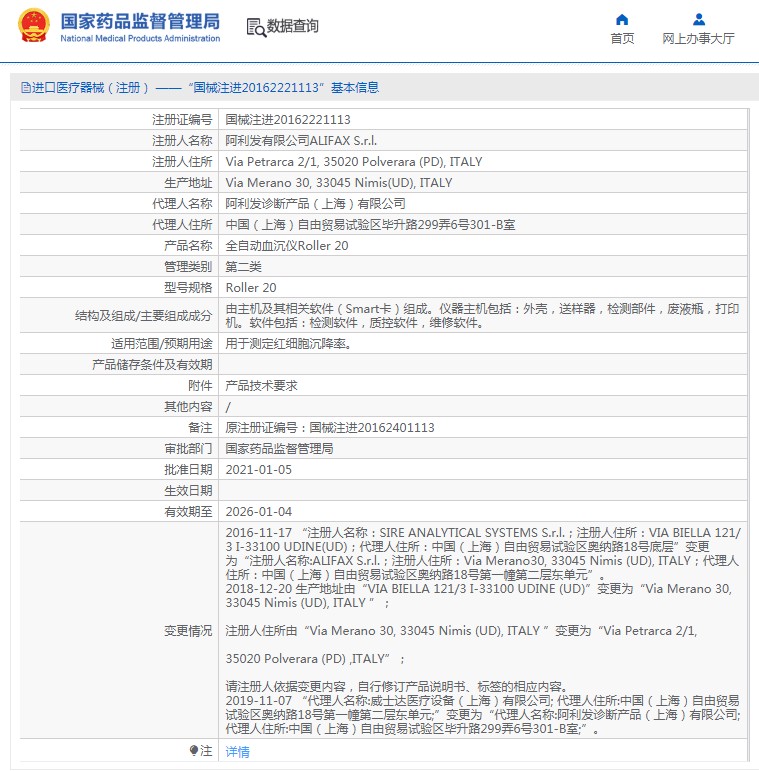This screenshot has width=759, height=771.
Task: Click remark 原注册证编号：国械注进20162401113
Action: (x=330, y=428)
